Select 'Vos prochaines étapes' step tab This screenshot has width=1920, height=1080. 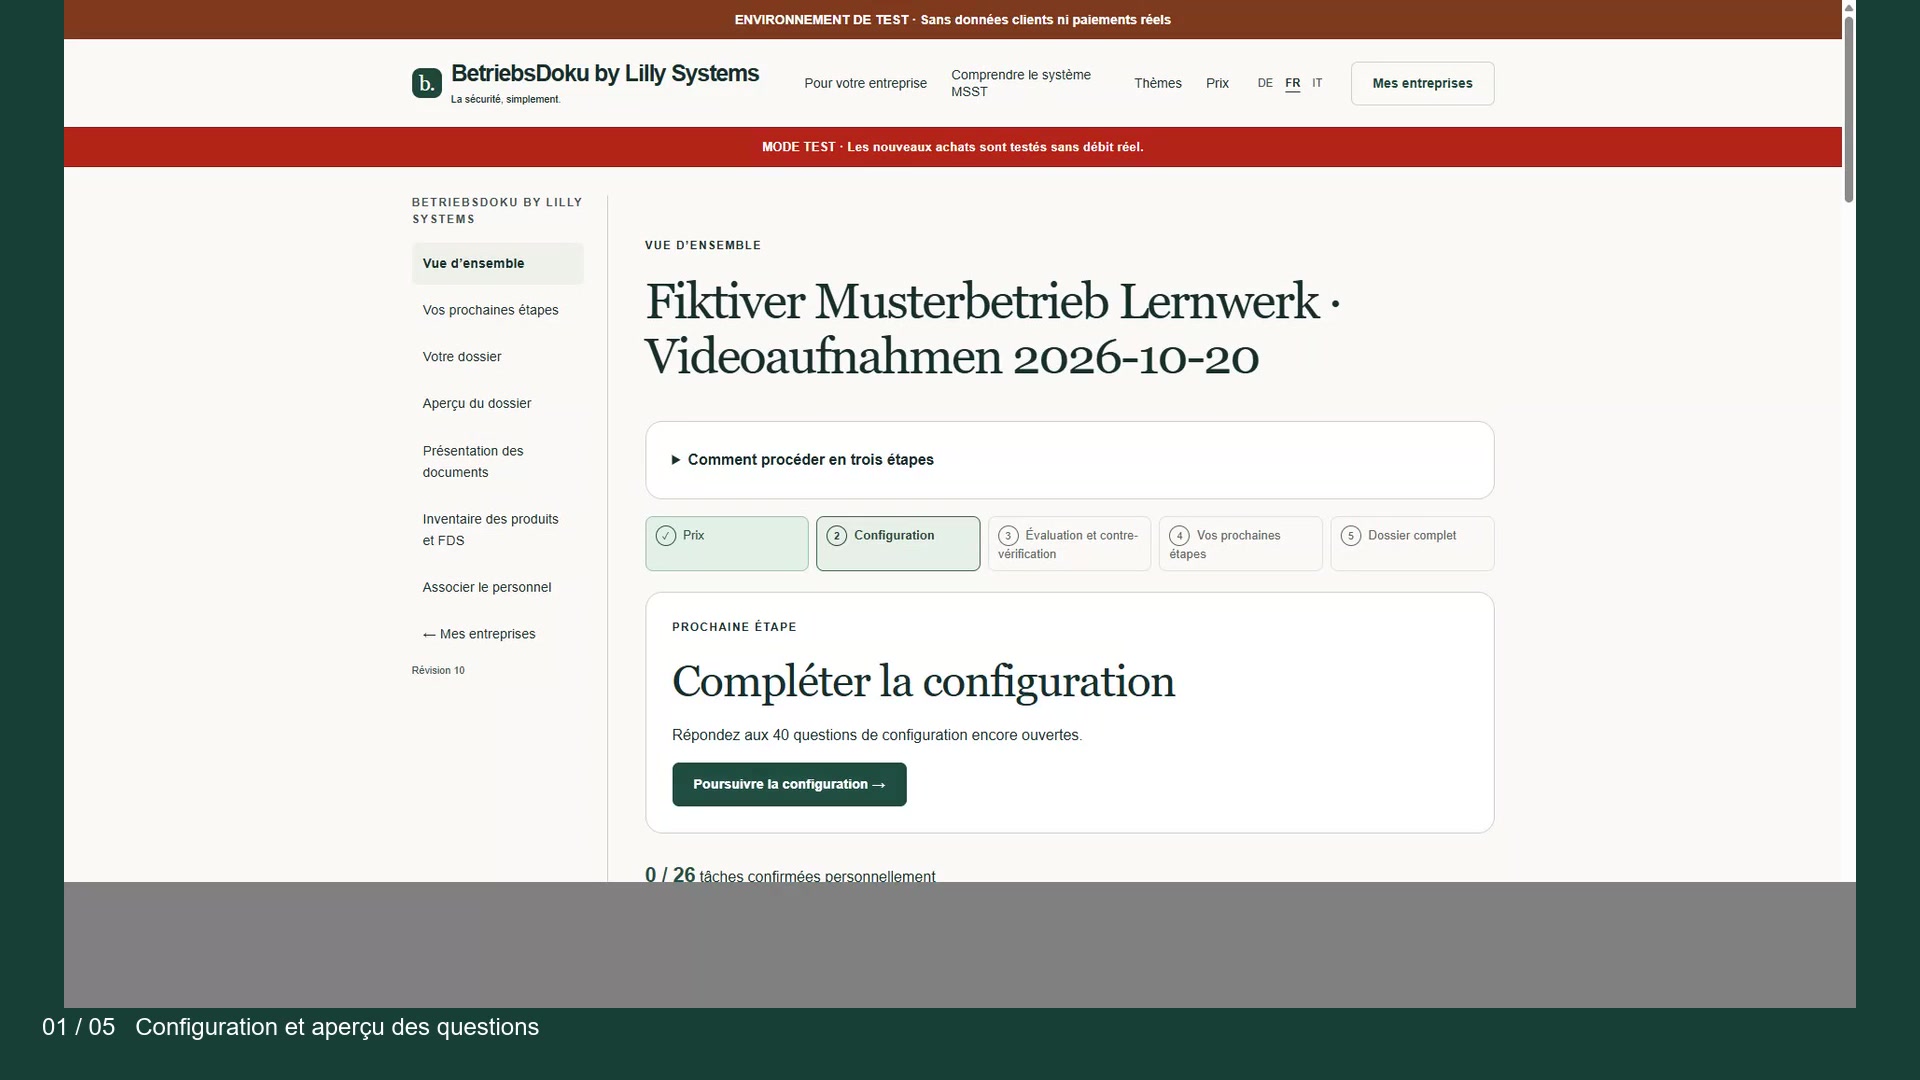pos(1241,543)
